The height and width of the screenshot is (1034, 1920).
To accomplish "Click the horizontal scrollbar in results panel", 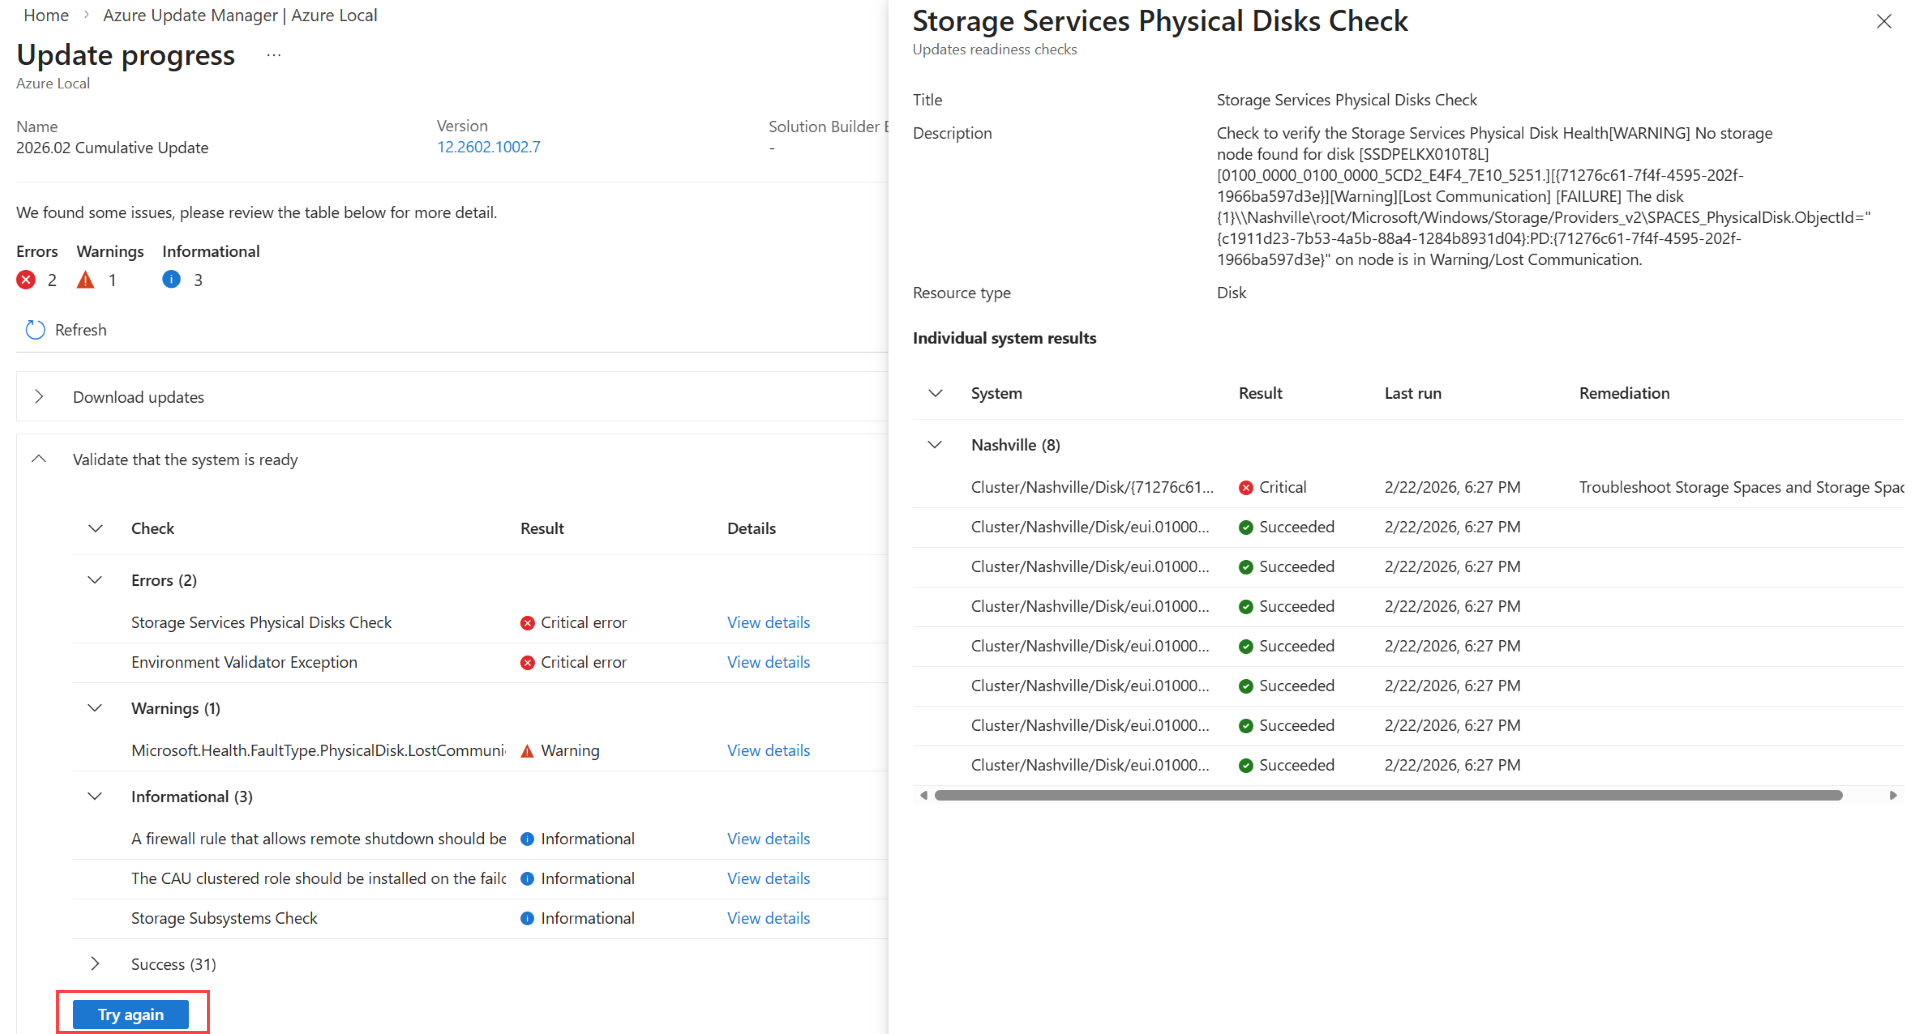I will click(x=1388, y=796).
